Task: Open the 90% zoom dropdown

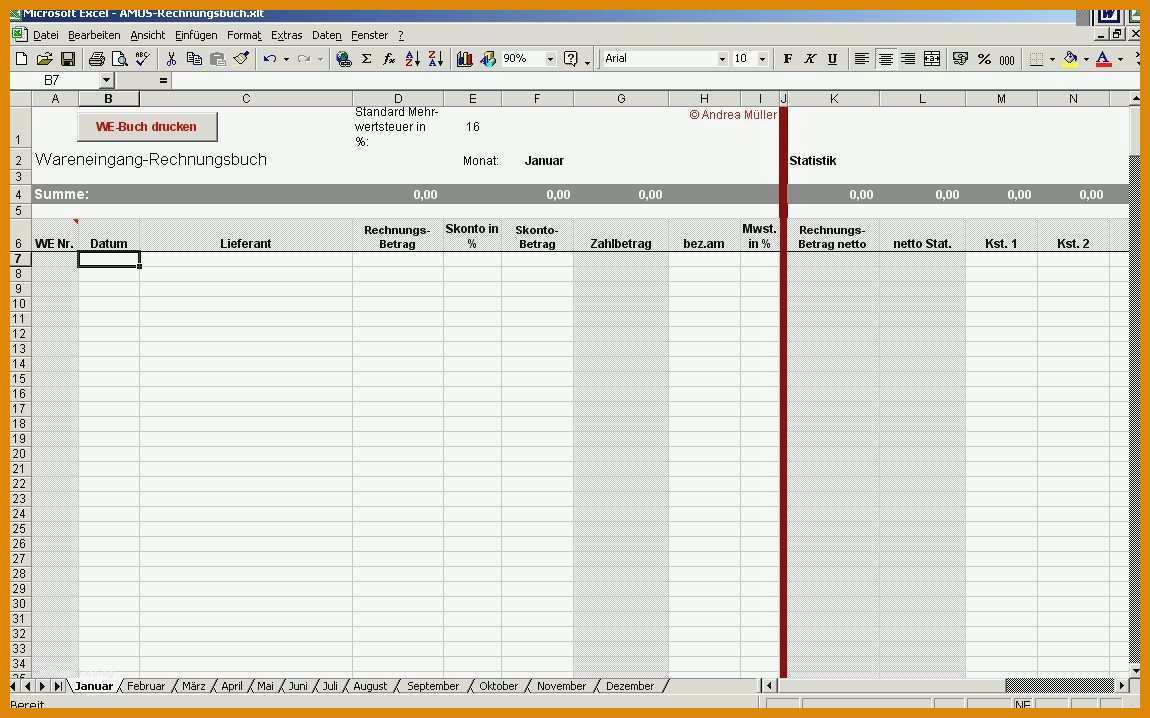Action: click(550, 59)
